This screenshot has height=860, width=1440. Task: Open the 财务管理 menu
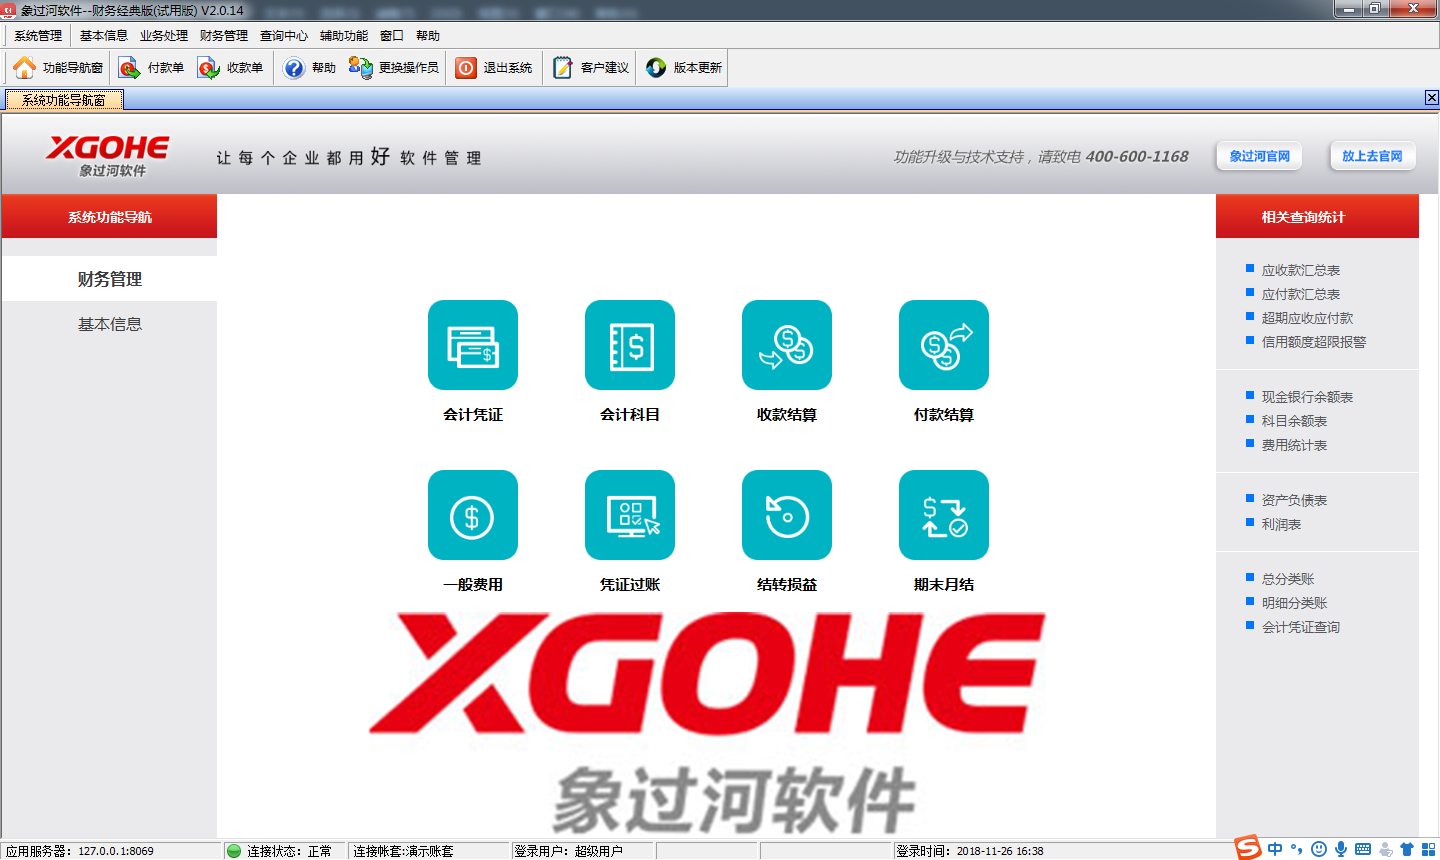tap(224, 36)
